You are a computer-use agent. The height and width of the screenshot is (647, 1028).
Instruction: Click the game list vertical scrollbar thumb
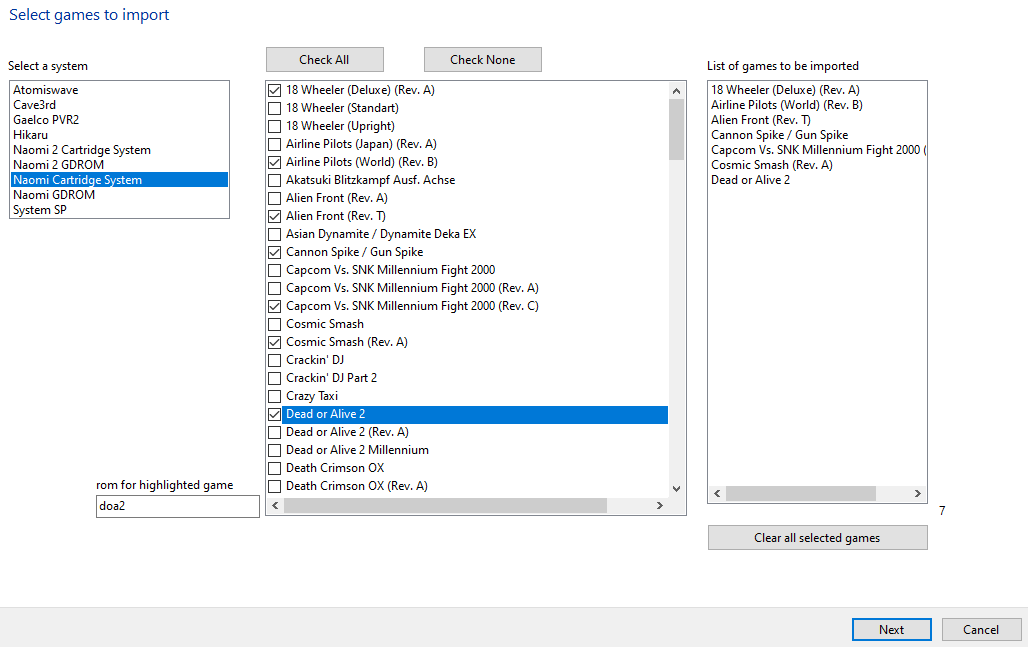coord(677,129)
